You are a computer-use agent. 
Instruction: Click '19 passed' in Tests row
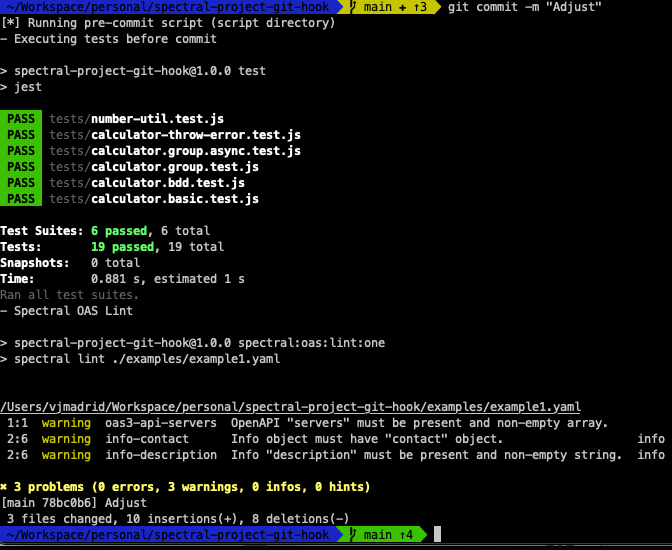point(123,247)
